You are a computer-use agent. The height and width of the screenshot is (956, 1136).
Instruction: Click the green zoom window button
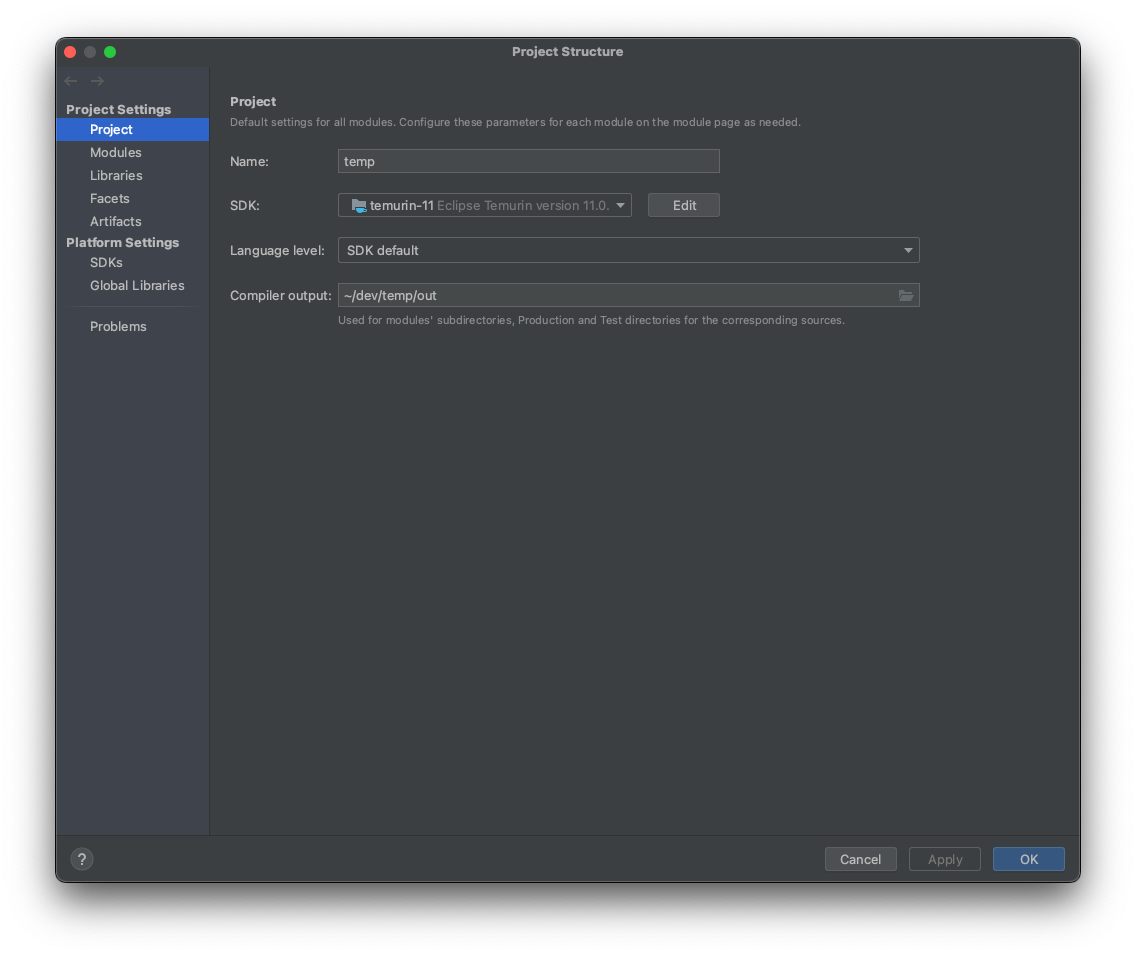pos(110,52)
